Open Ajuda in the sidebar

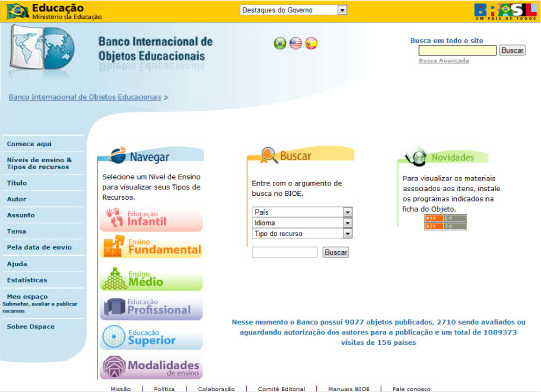click(17, 264)
